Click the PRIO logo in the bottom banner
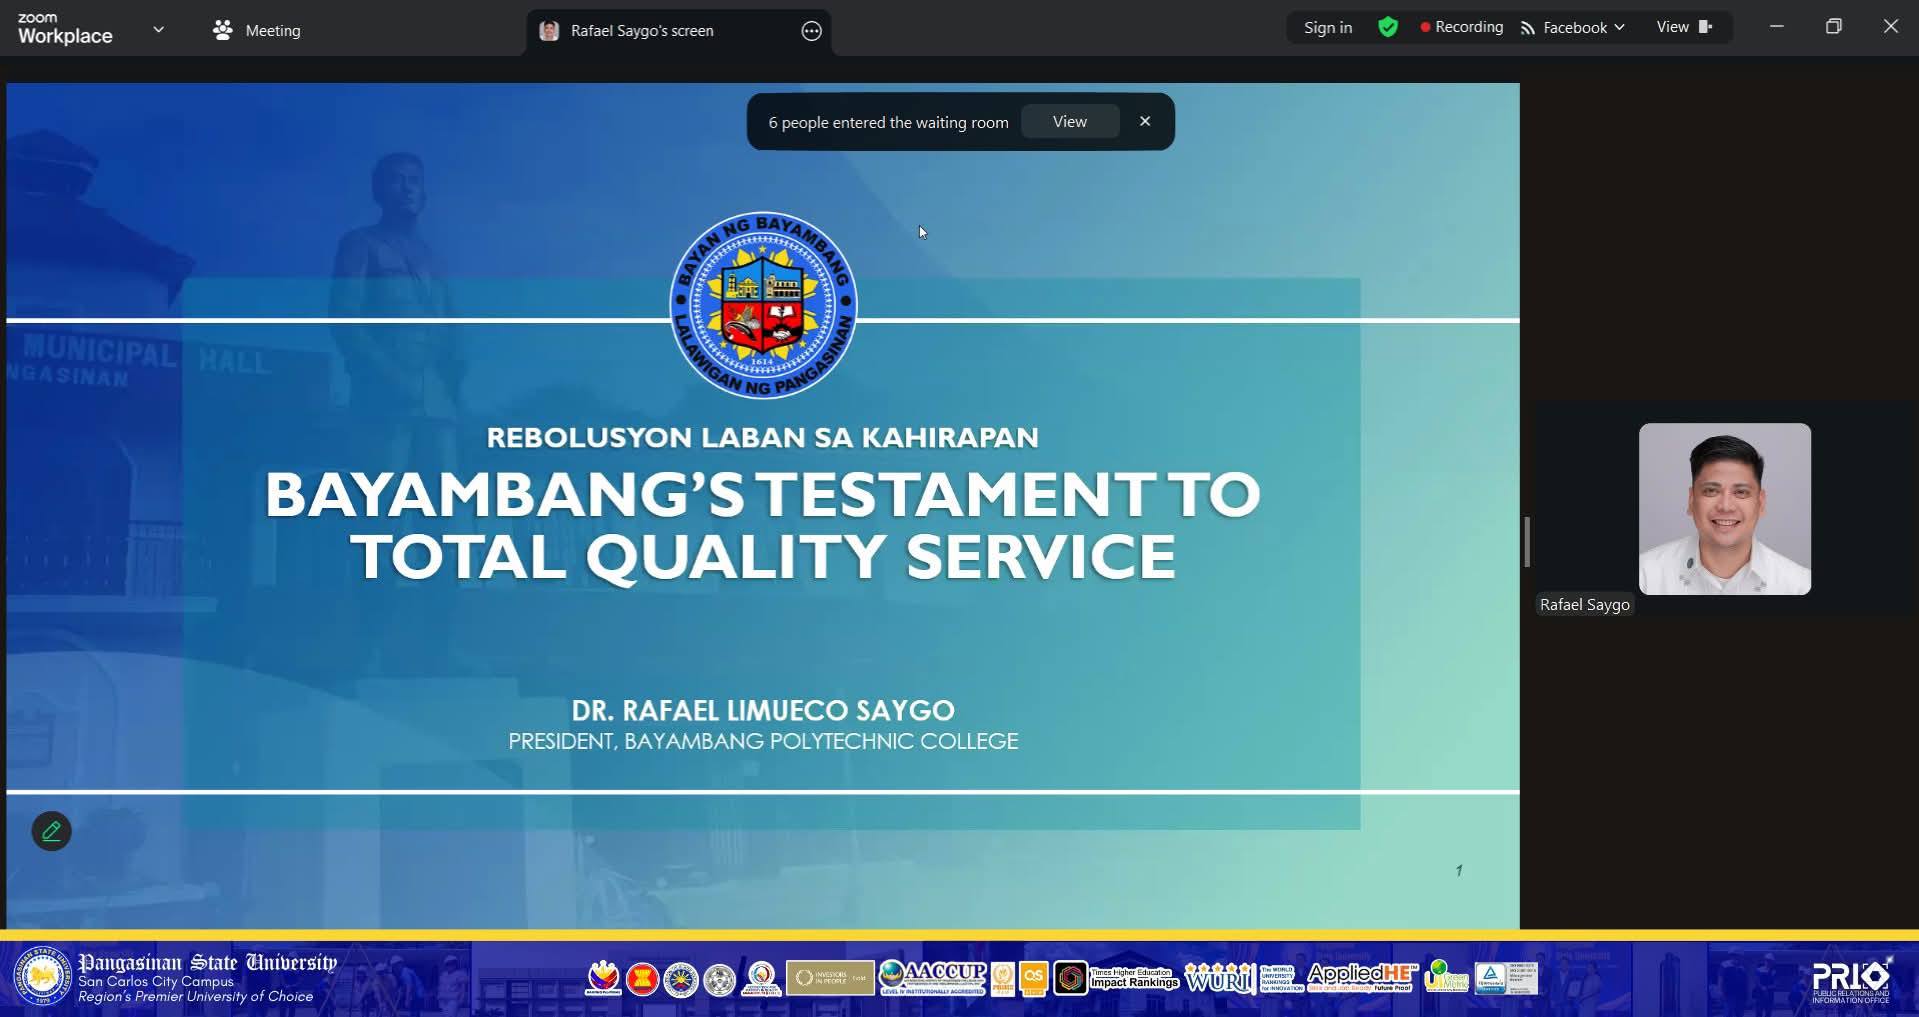The height and width of the screenshot is (1017, 1919). pos(1851,980)
